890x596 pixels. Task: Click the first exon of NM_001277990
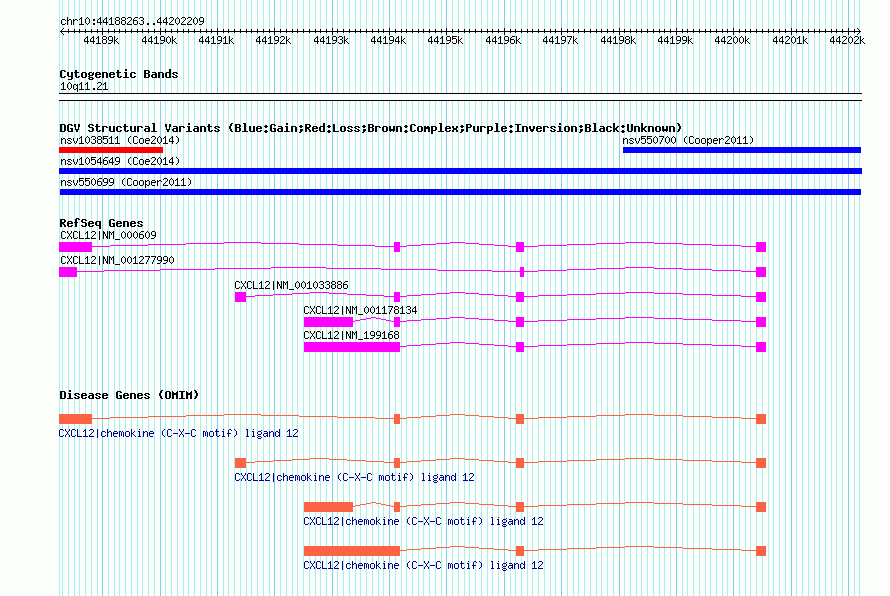point(68,272)
